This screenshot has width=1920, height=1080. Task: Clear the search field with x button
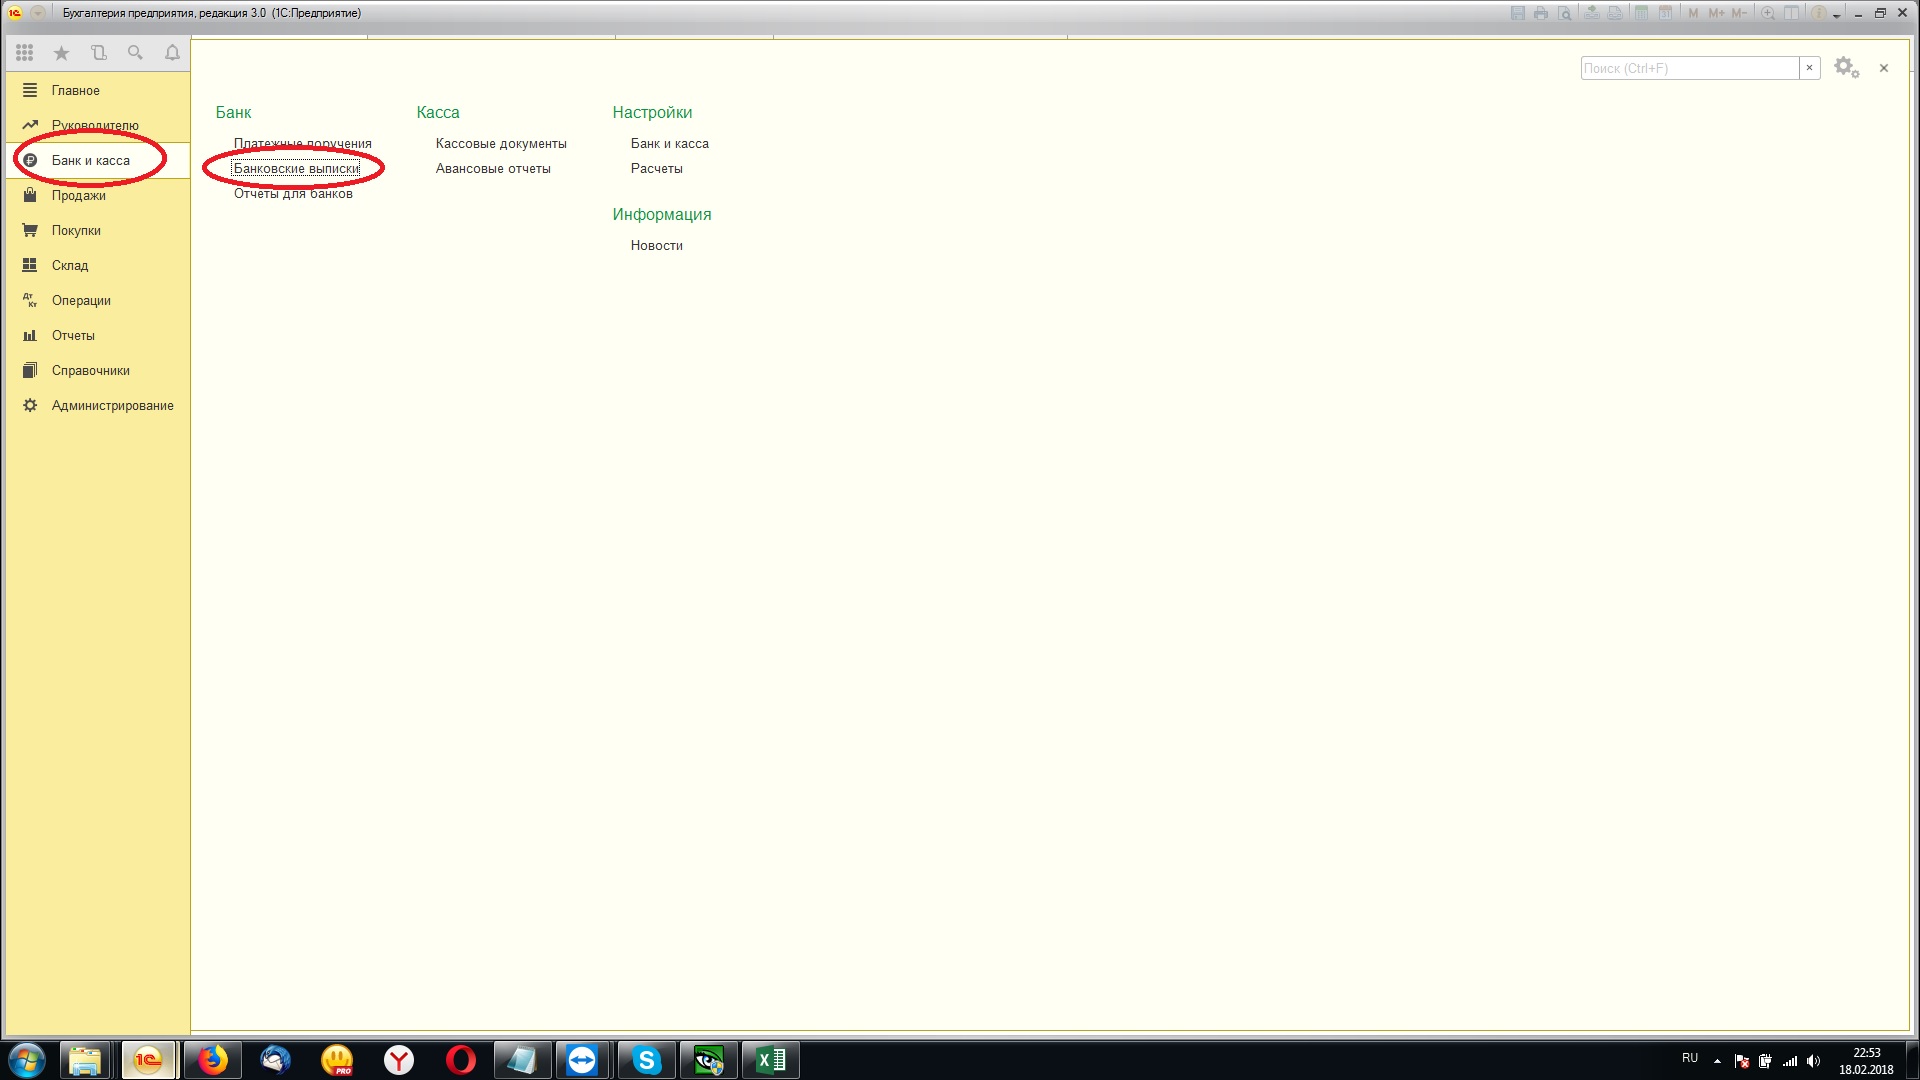[x=1809, y=68]
